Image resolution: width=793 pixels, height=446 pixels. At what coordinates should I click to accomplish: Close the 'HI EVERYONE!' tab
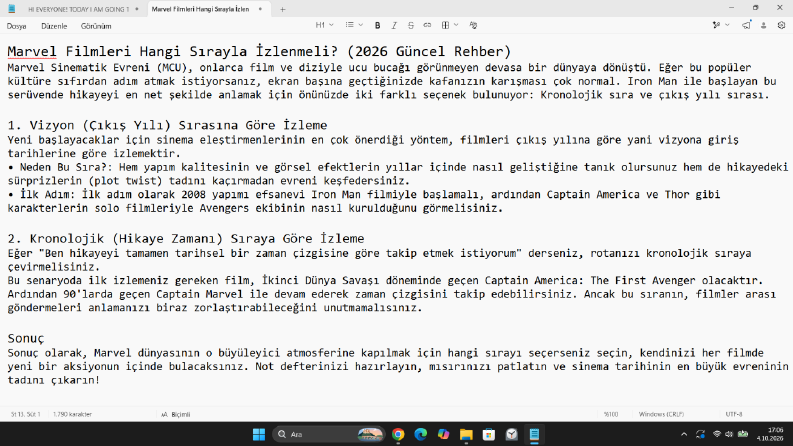(x=137, y=9)
